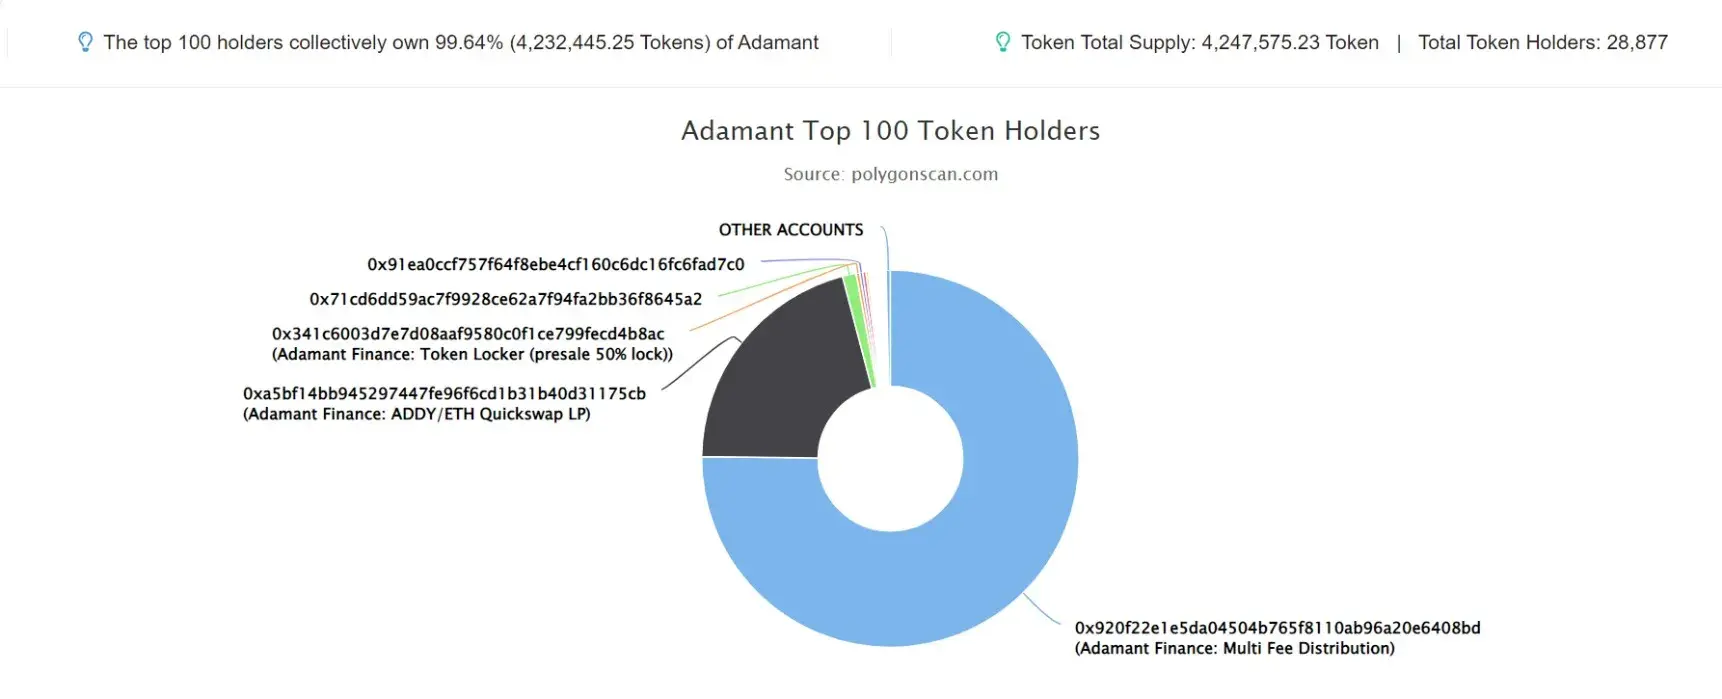Click the Adamant Top 100 Token Holders title
The height and width of the screenshot is (699, 1722).
pyautogui.click(x=890, y=131)
